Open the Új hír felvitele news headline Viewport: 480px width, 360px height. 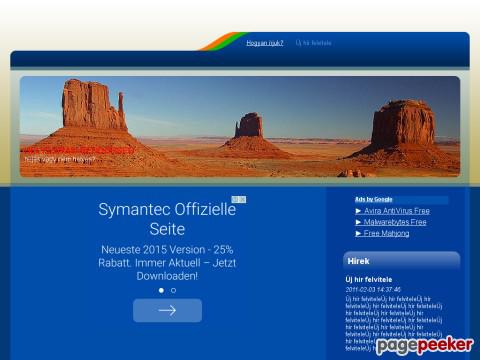tap(369, 279)
